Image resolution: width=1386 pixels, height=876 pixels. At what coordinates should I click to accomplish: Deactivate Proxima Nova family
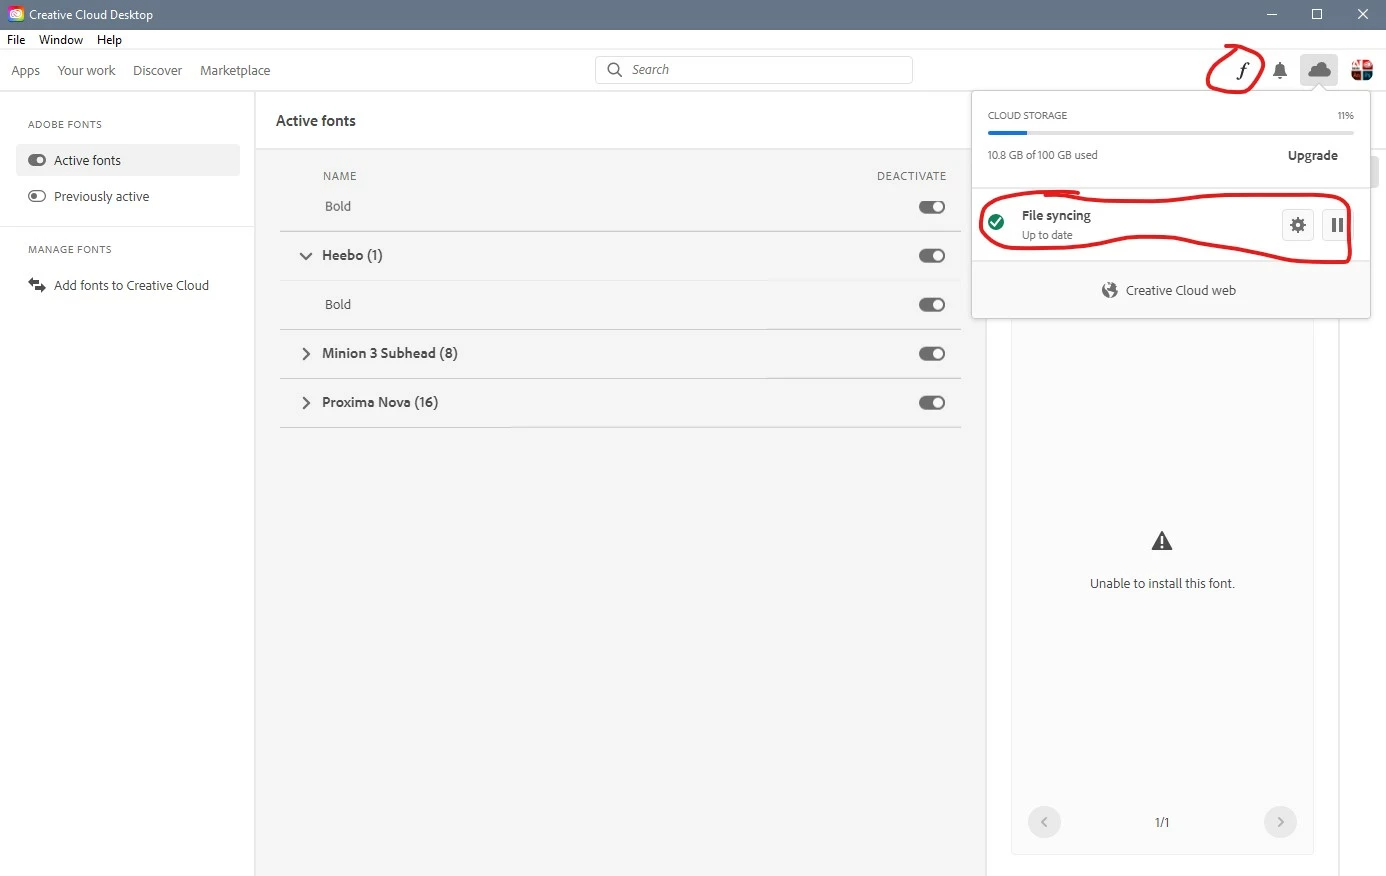coord(932,403)
